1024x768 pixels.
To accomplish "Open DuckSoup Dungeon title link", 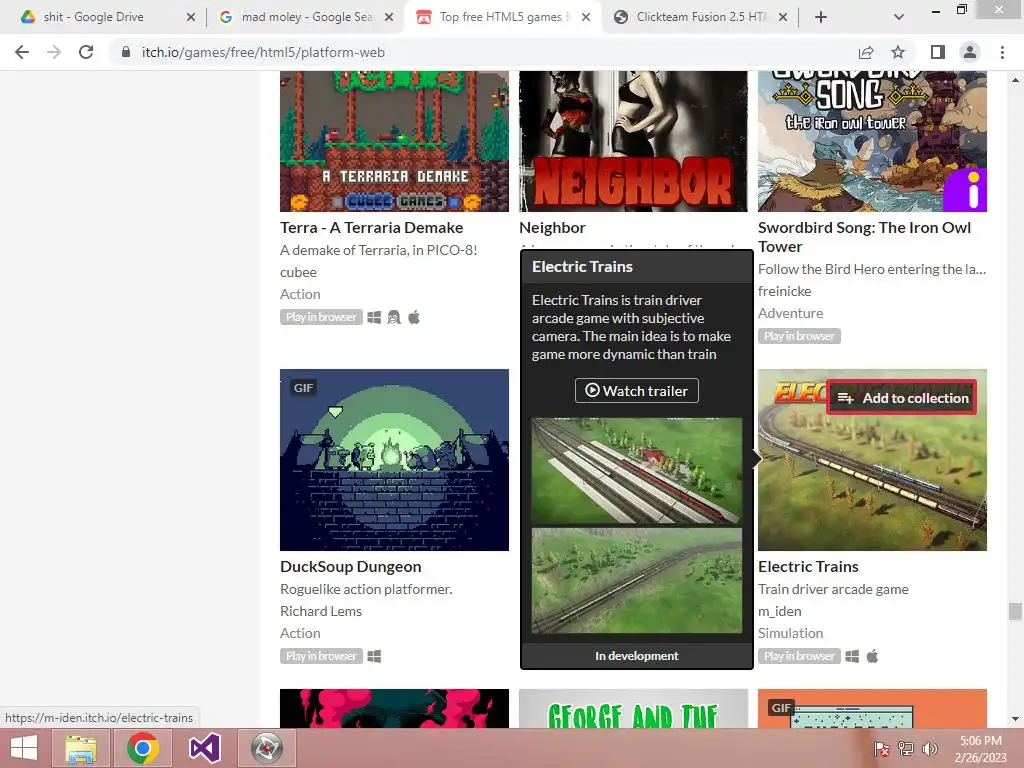I will coord(351,566).
